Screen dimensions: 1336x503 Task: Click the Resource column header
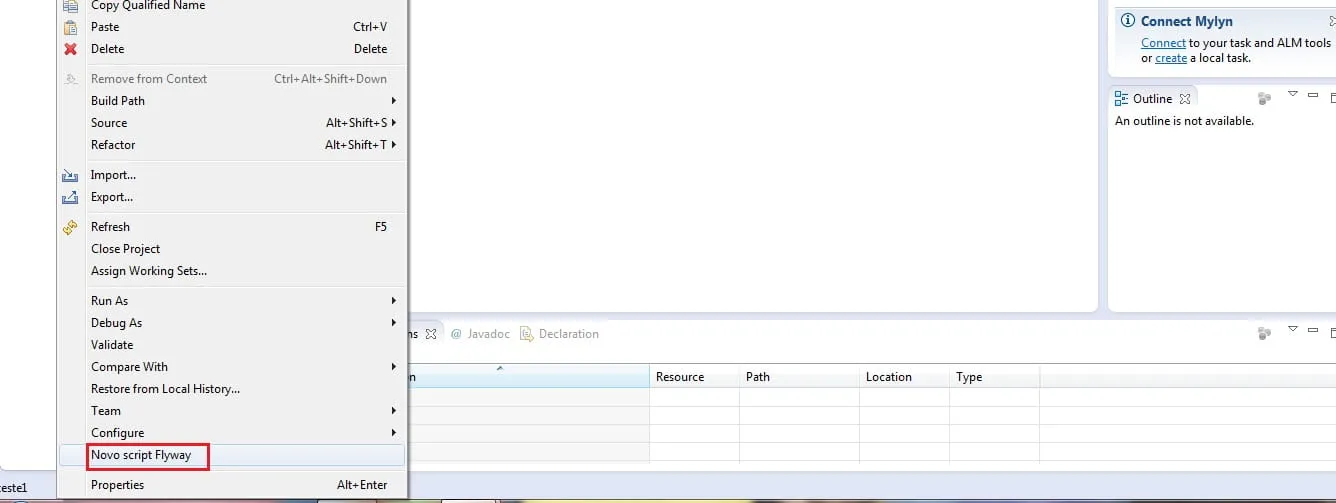694,377
